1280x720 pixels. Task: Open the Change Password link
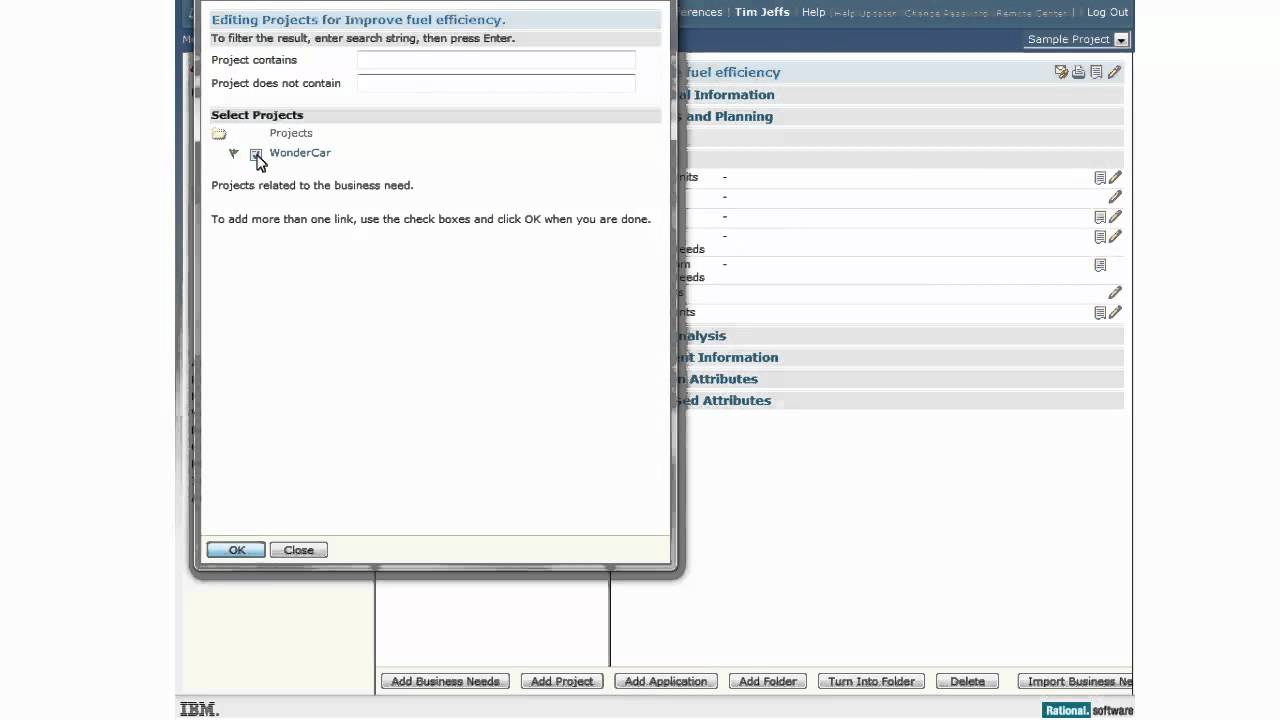[x=946, y=13]
